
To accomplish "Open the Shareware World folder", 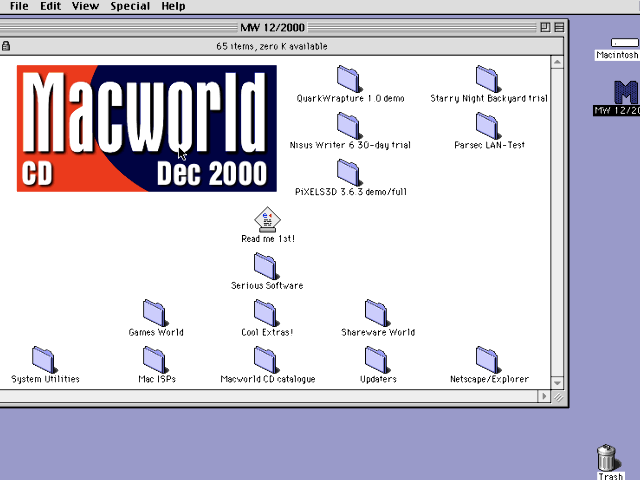I will coord(376,313).
